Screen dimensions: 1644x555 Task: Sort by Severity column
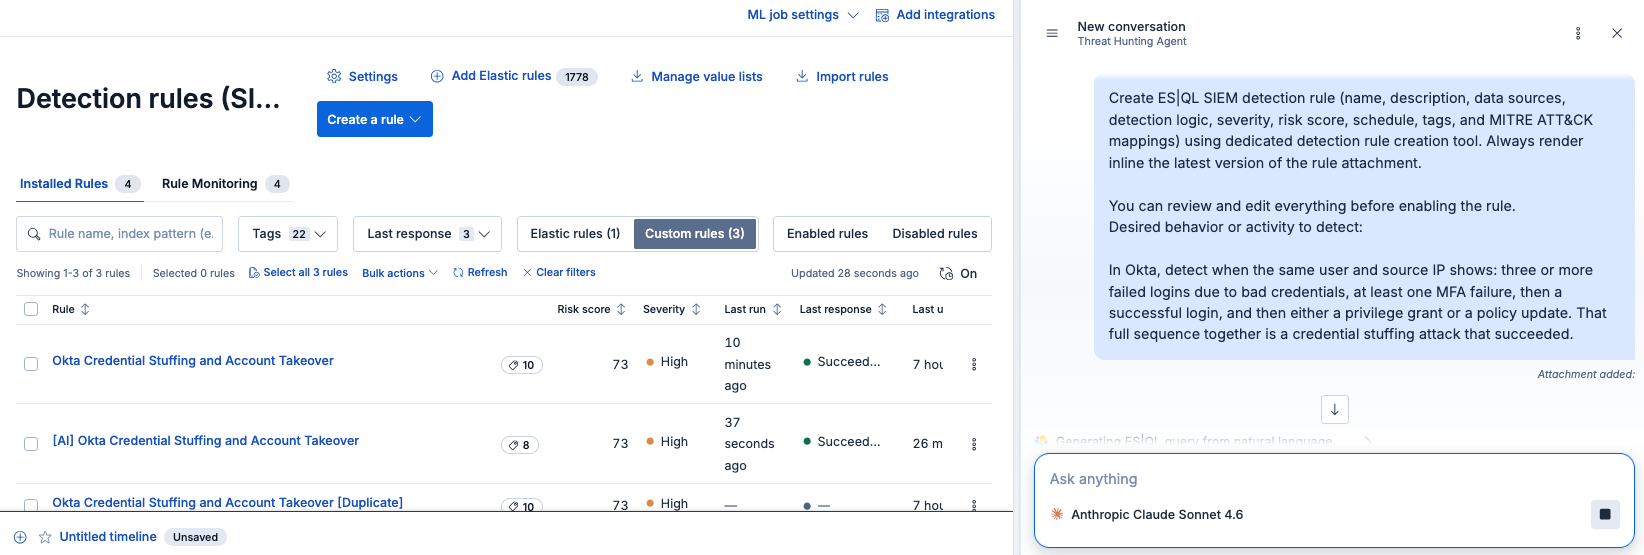pos(696,309)
